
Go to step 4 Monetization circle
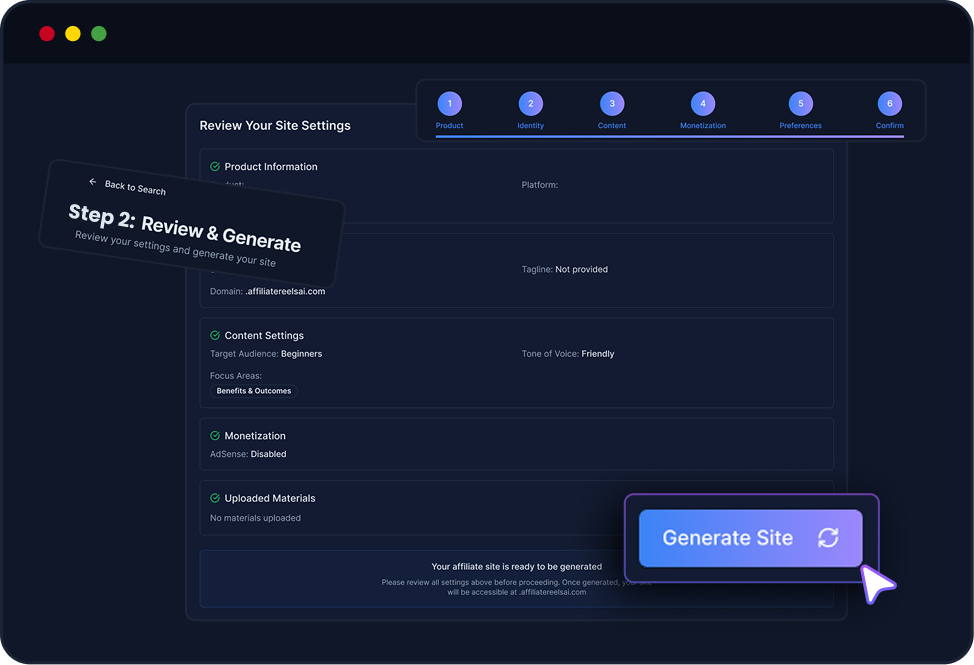702,104
